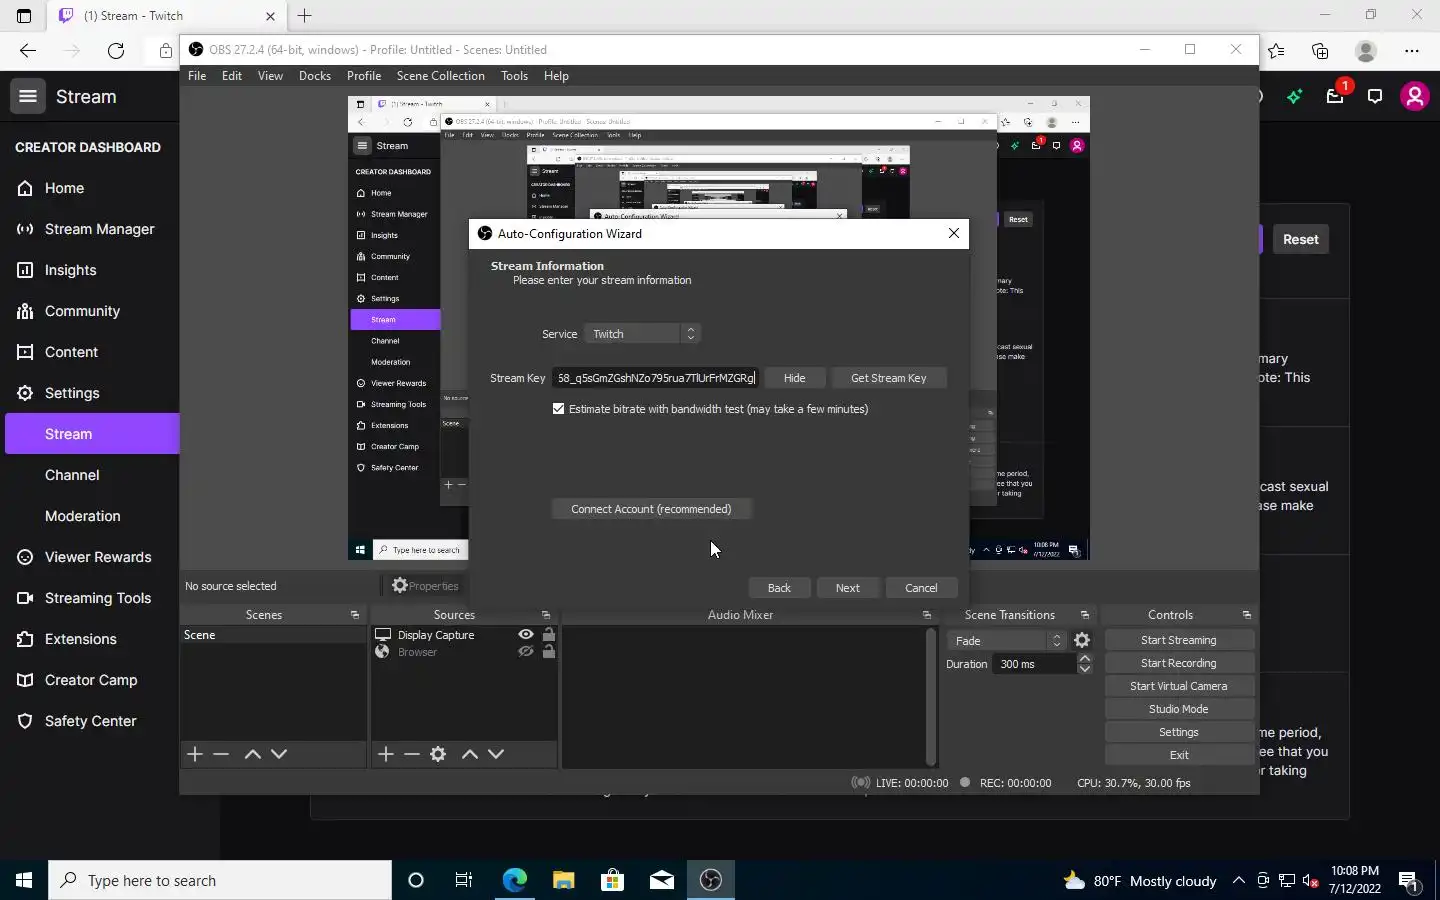
Task: Select Stream settings item in sidebar
Action: [92, 434]
